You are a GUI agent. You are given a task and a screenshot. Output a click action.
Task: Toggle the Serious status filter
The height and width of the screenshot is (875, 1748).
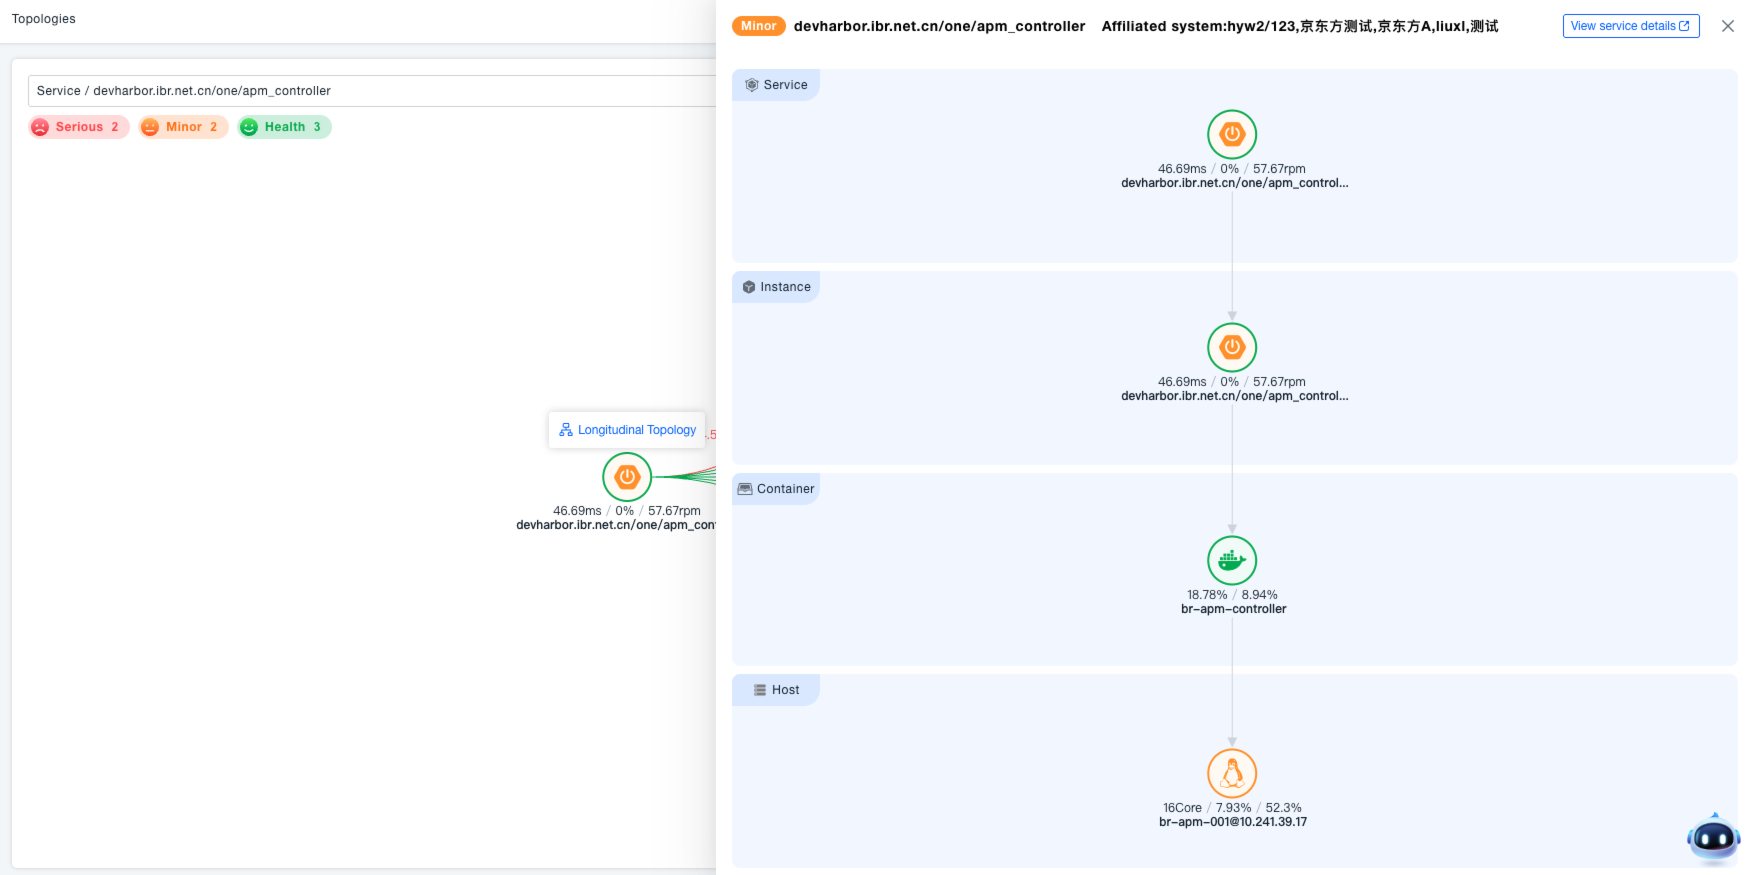click(79, 127)
